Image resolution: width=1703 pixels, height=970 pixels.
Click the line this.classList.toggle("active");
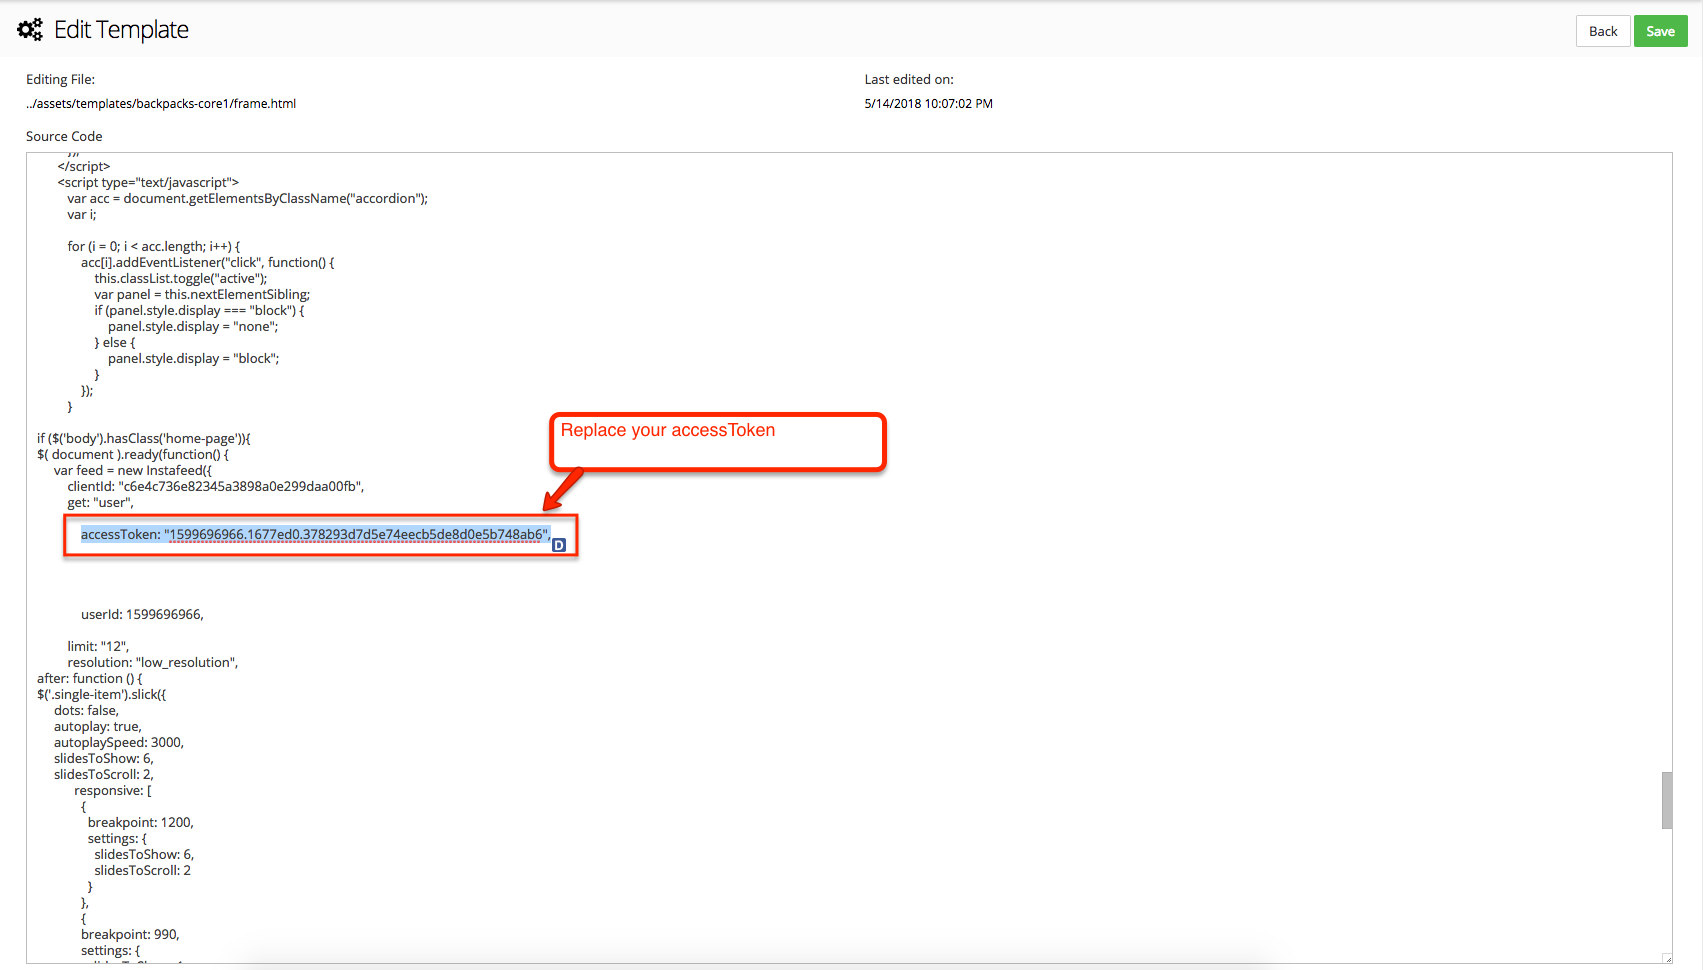click(181, 279)
